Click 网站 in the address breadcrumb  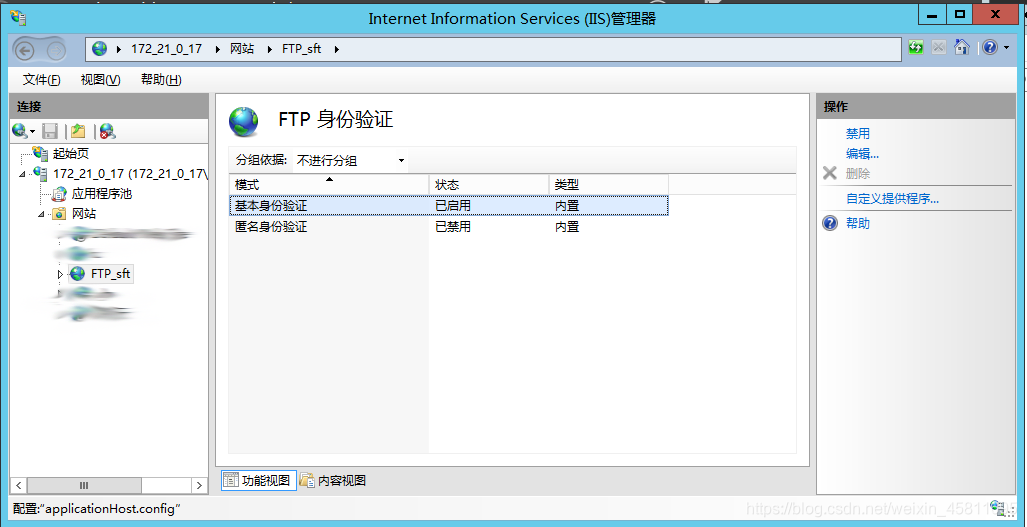pyautogui.click(x=242, y=48)
